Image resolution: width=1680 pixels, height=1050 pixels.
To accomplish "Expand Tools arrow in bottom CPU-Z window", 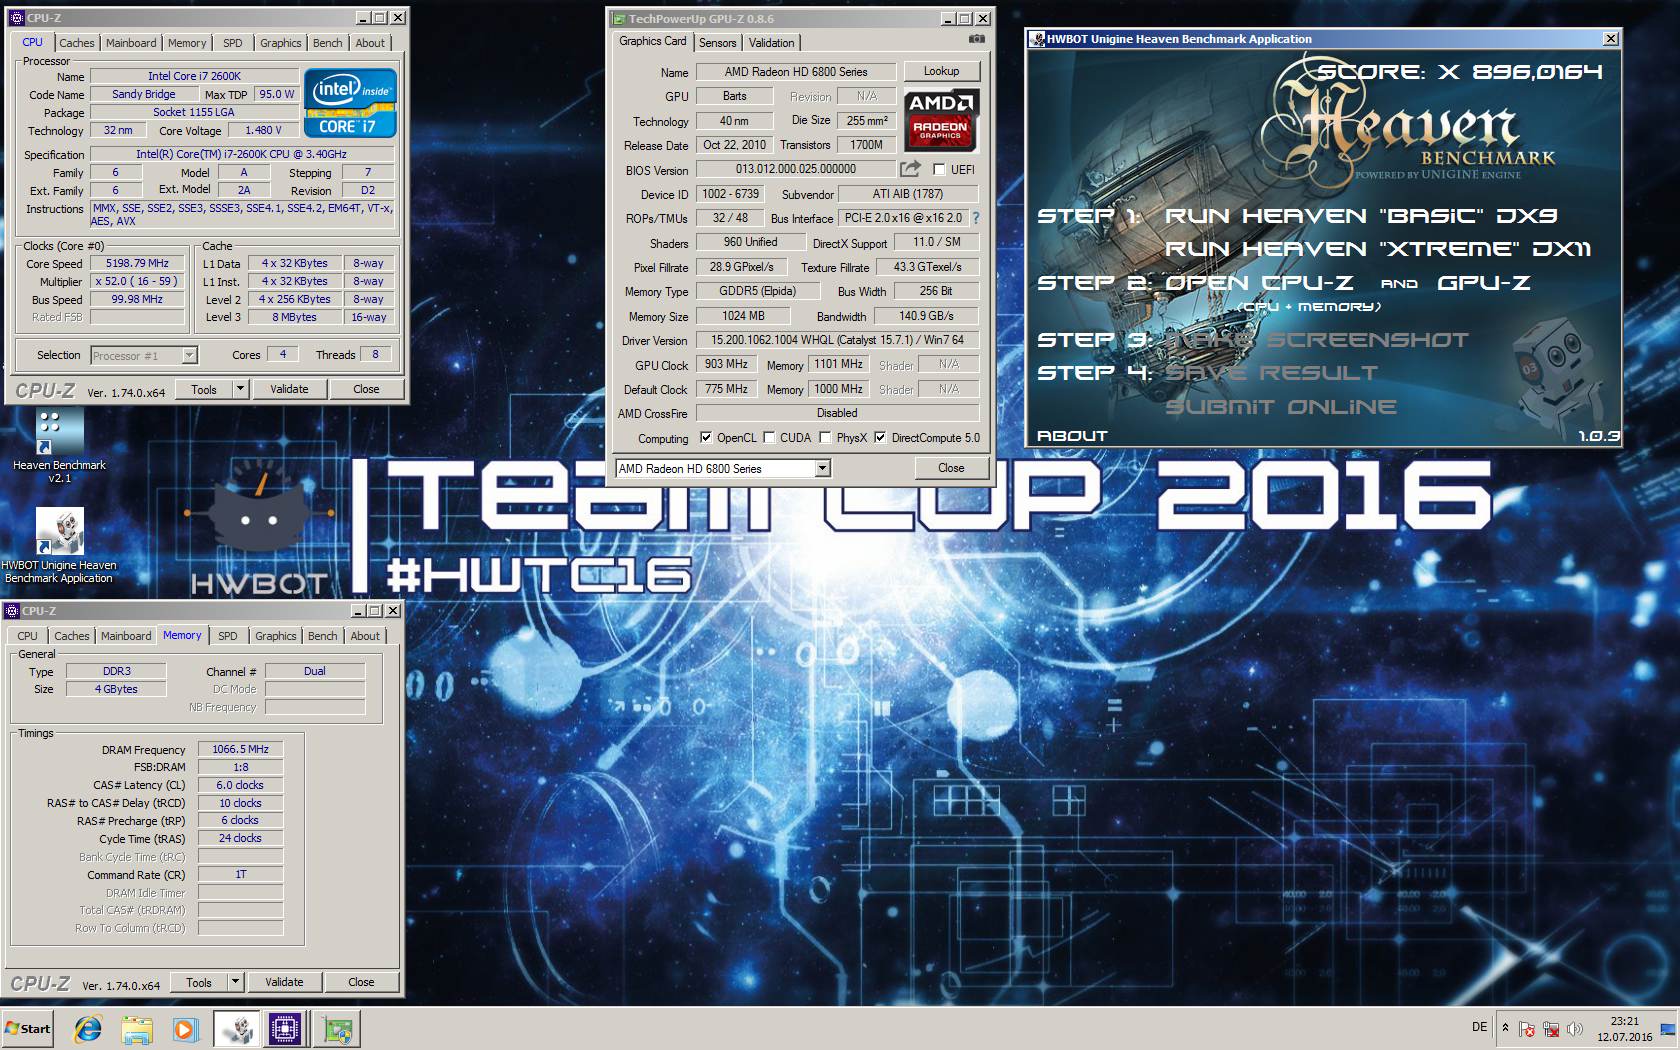I will 235,982.
